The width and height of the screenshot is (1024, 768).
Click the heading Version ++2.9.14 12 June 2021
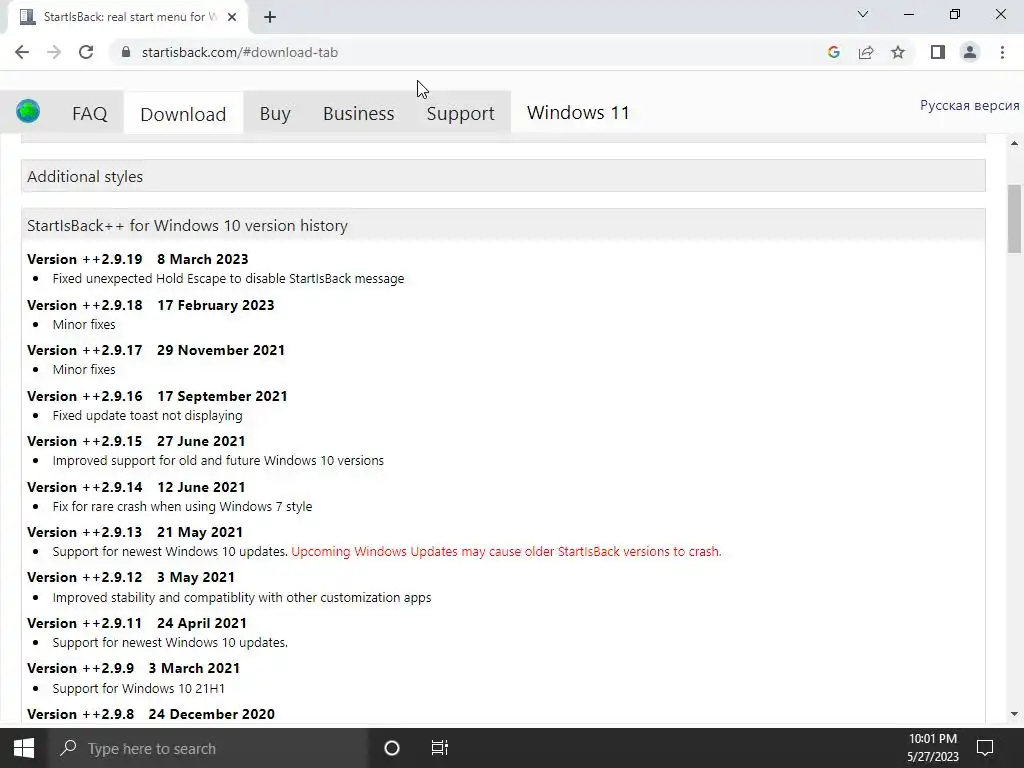136,487
